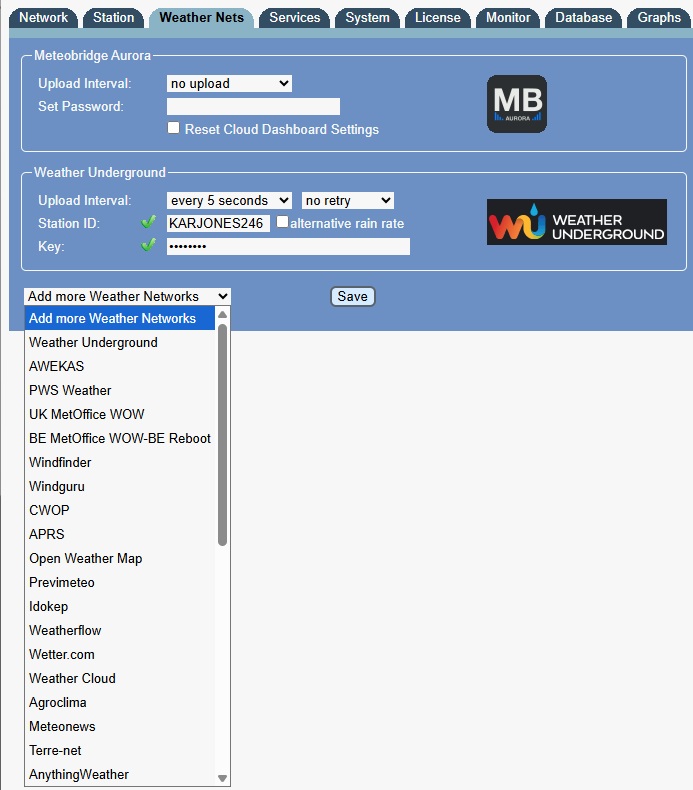Choose 'UK MetOffice WOW' option
Viewport: 693px width, 790px height.
click(120, 414)
